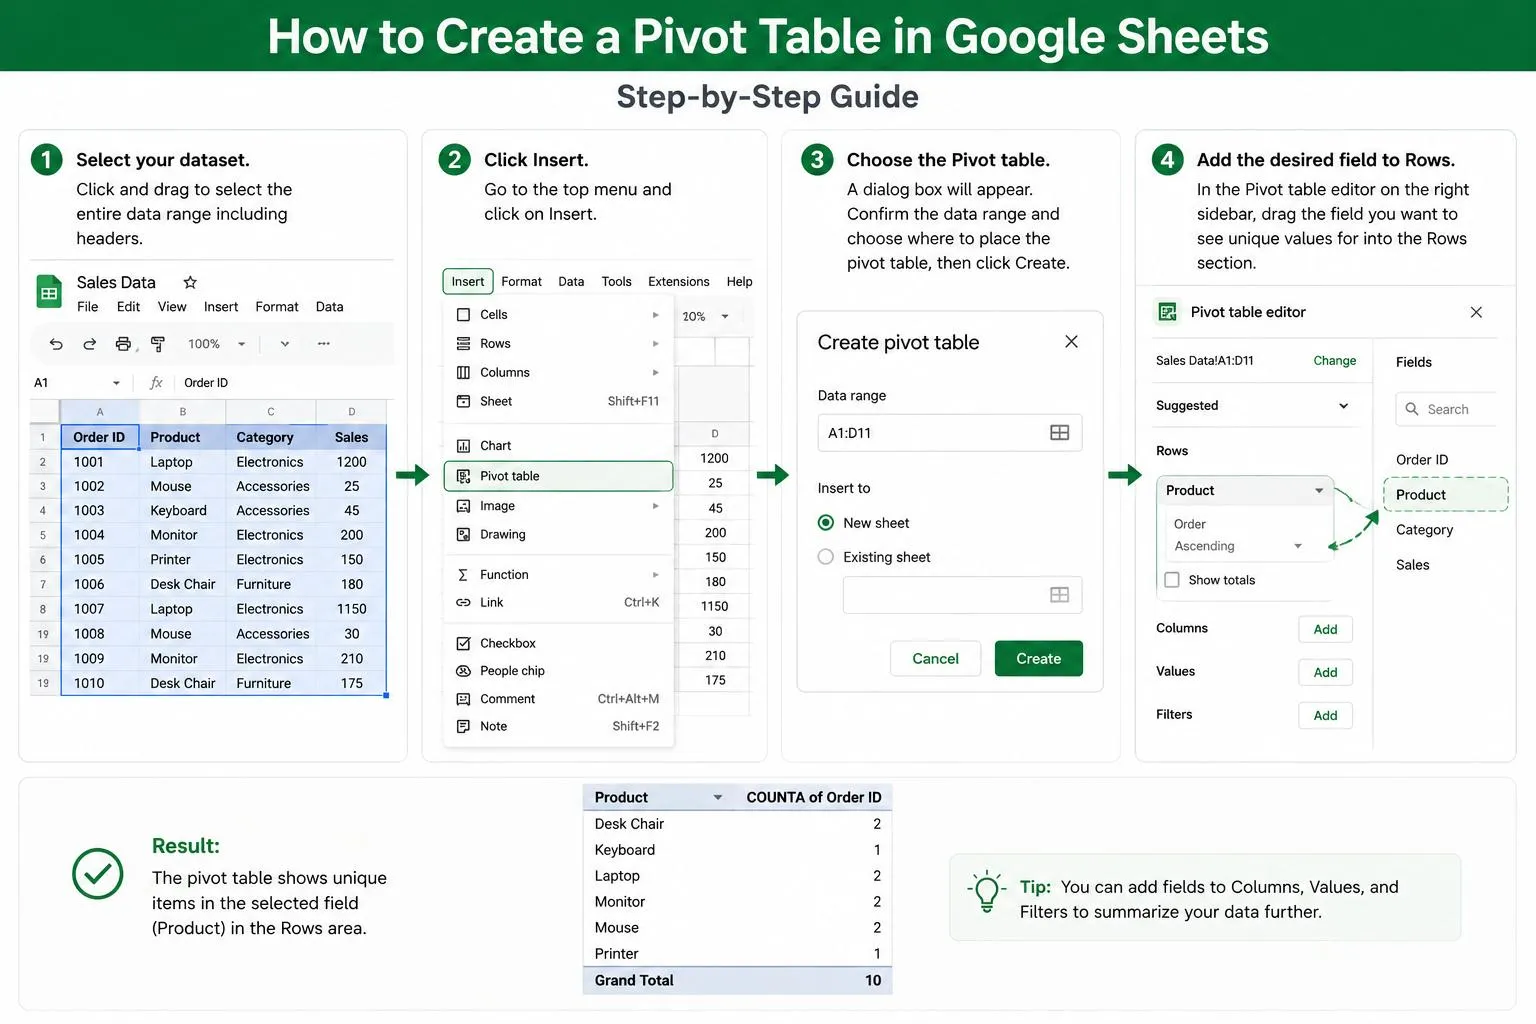Open the Ascending order dropdown
Screen dimensions: 1536x1024
pyautogui.click(x=1298, y=546)
